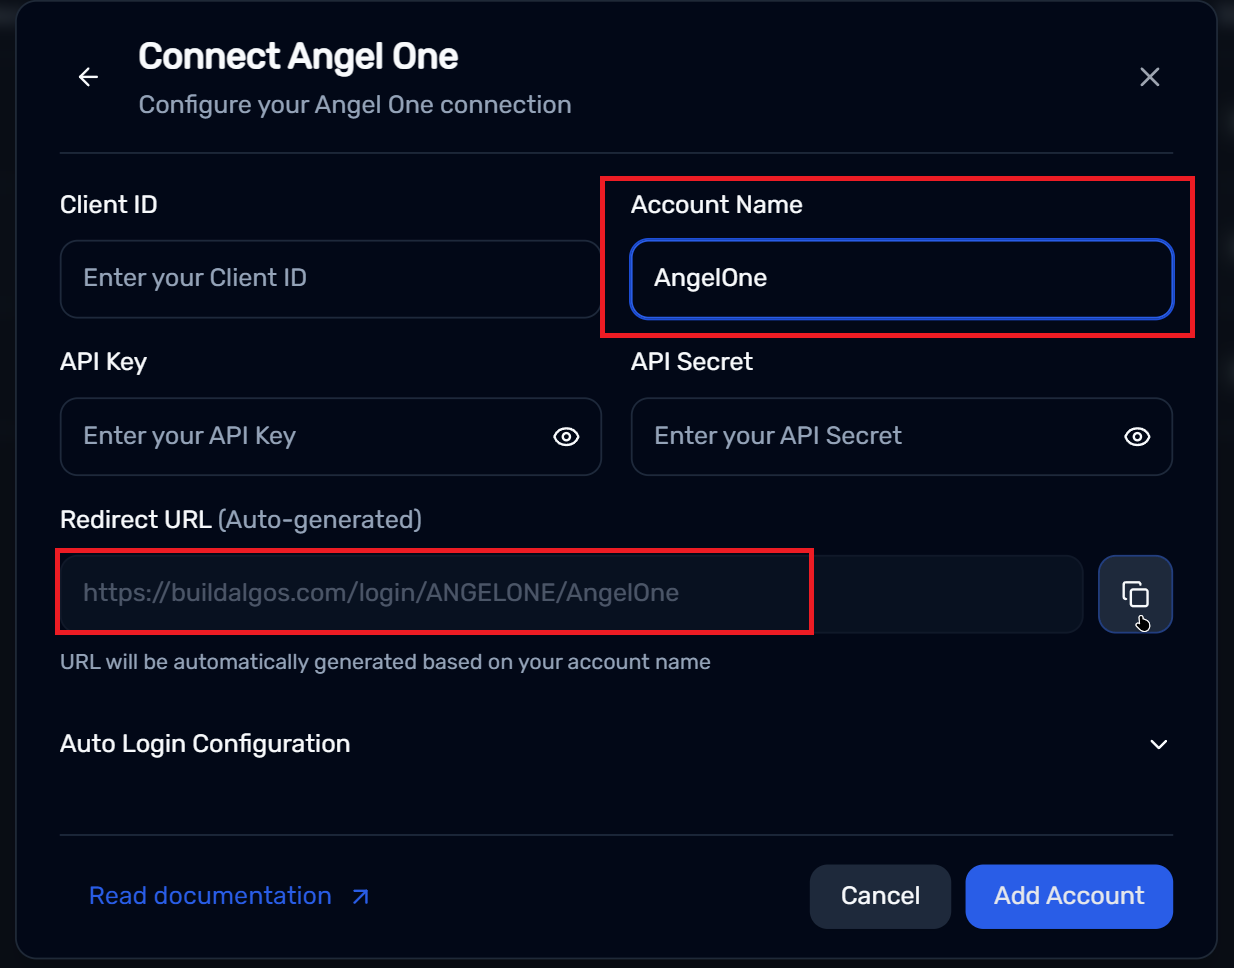Screen dimensions: 1234x968
Task: Focus the Client ID input field
Action: 330,279
